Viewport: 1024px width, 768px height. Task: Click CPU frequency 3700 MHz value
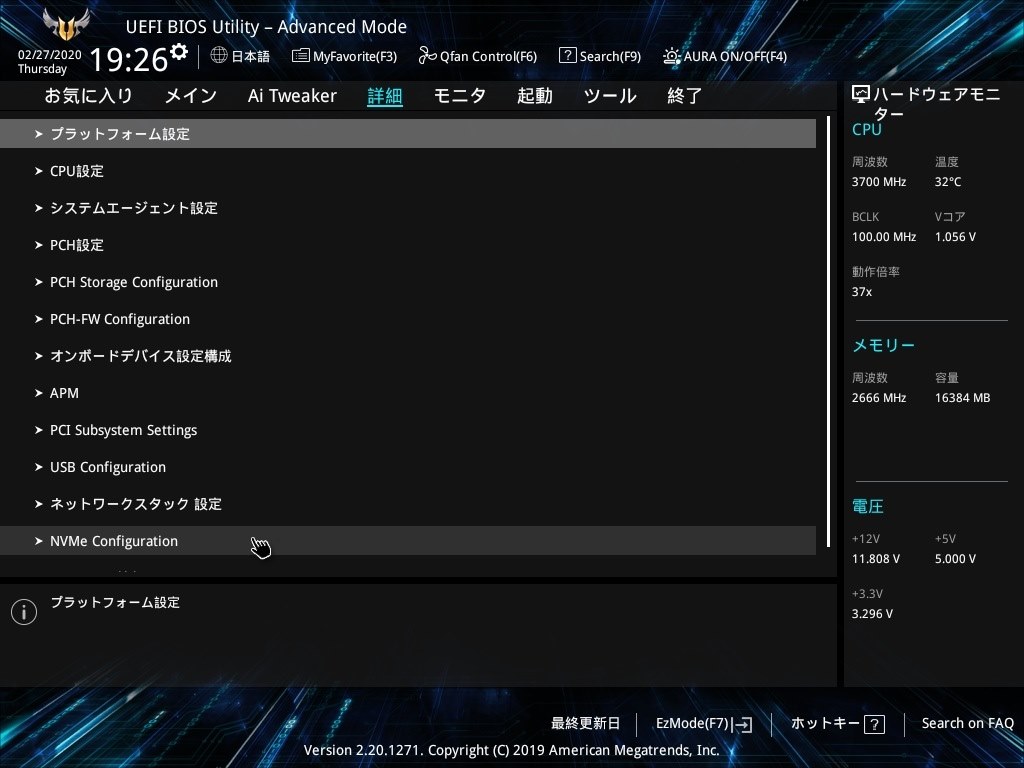coord(878,182)
